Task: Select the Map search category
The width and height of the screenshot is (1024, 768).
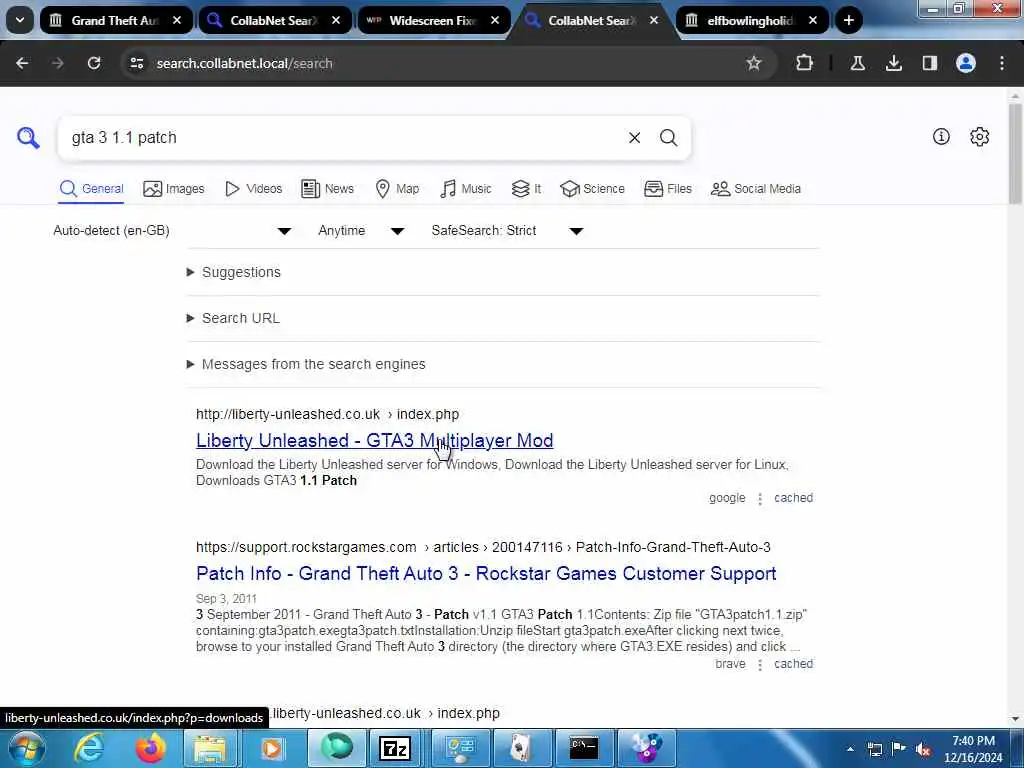Action: pos(397,189)
